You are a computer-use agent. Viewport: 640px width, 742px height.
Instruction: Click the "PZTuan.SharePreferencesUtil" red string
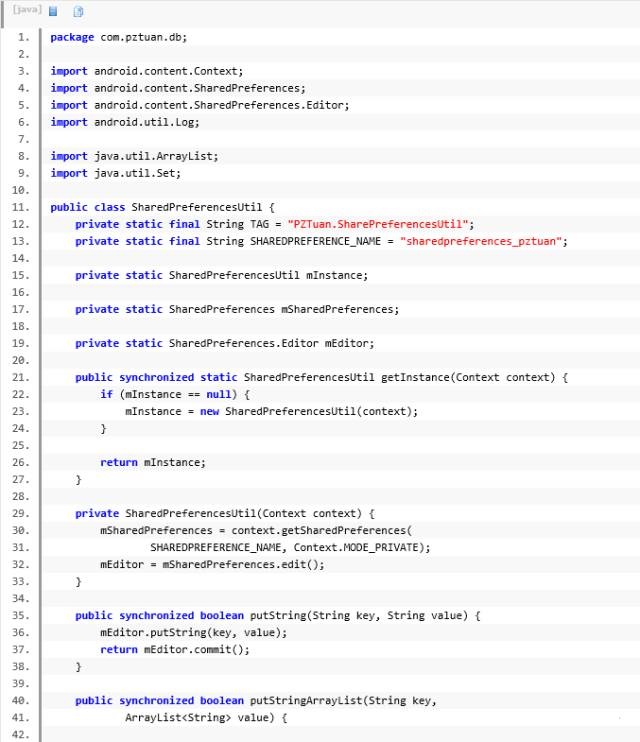point(380,224)
